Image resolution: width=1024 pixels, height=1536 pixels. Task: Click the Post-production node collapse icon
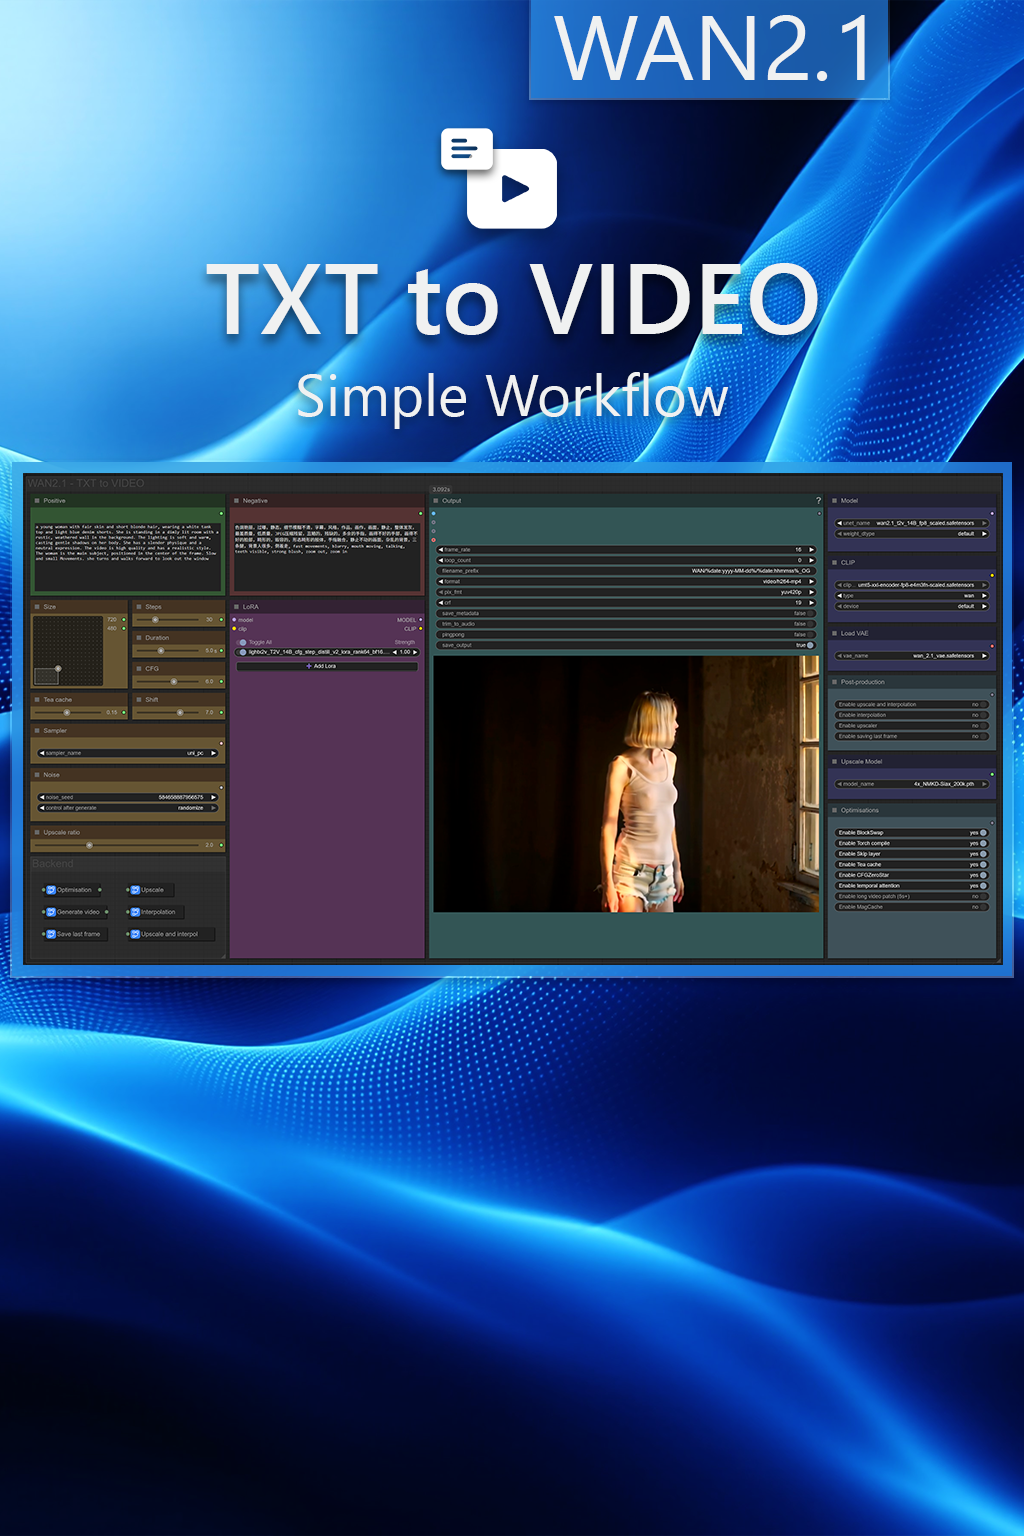(x=834, y=682)
